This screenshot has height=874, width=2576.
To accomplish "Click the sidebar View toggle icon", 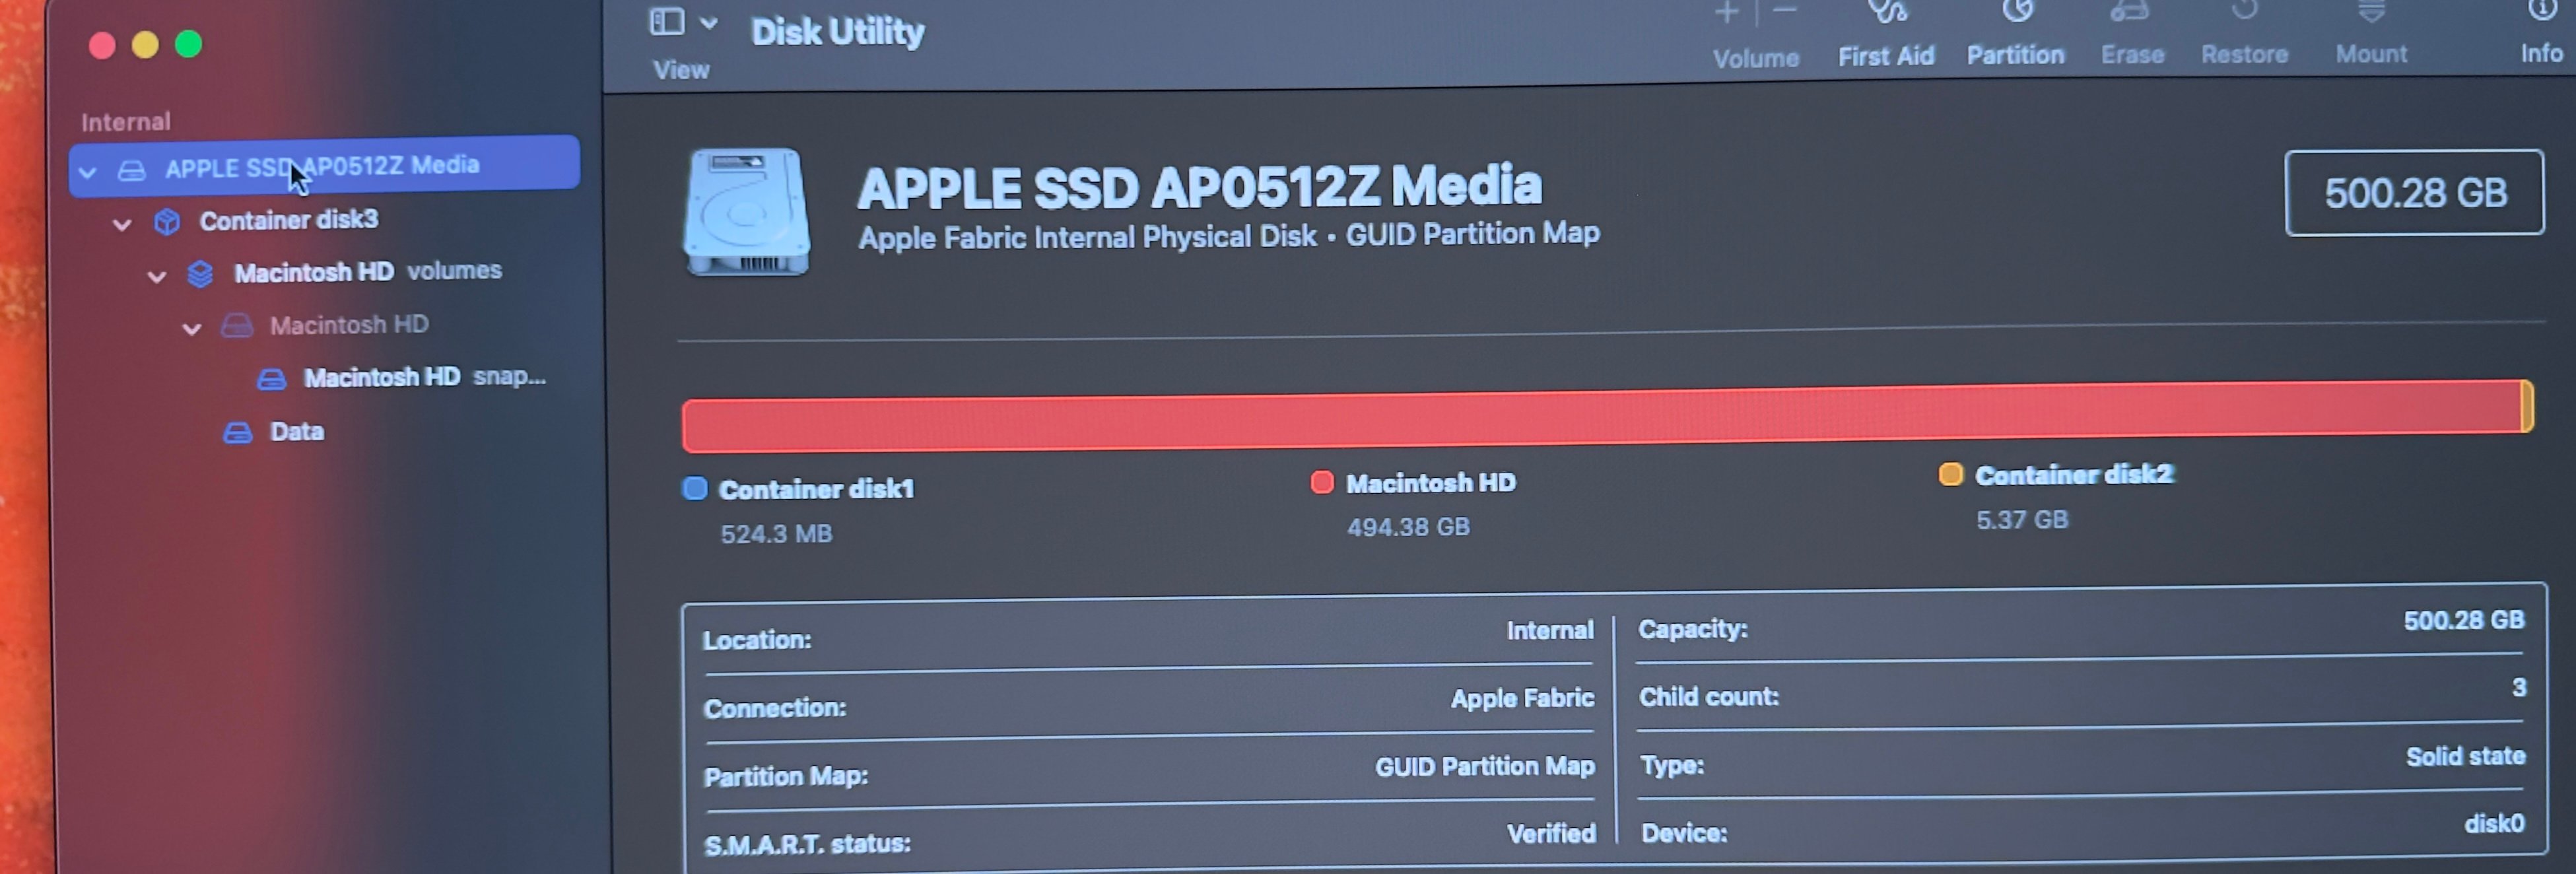I will [x=667, y=21].
